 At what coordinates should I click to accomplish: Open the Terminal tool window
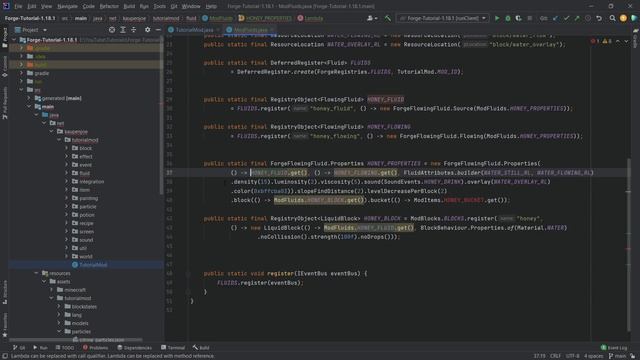coord(173,348)
